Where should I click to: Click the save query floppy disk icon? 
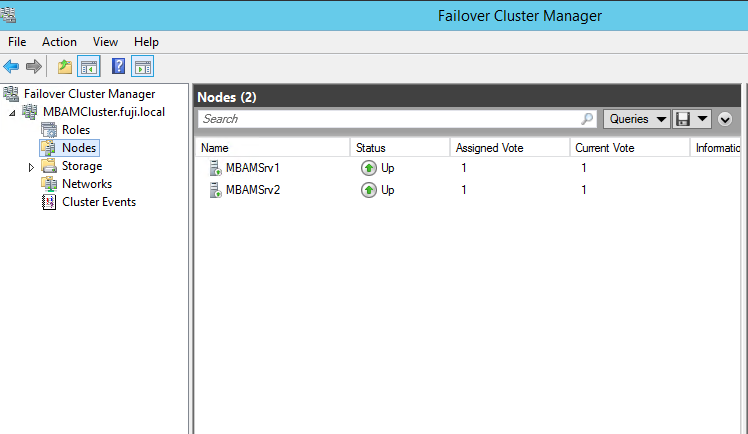(684, 119)
